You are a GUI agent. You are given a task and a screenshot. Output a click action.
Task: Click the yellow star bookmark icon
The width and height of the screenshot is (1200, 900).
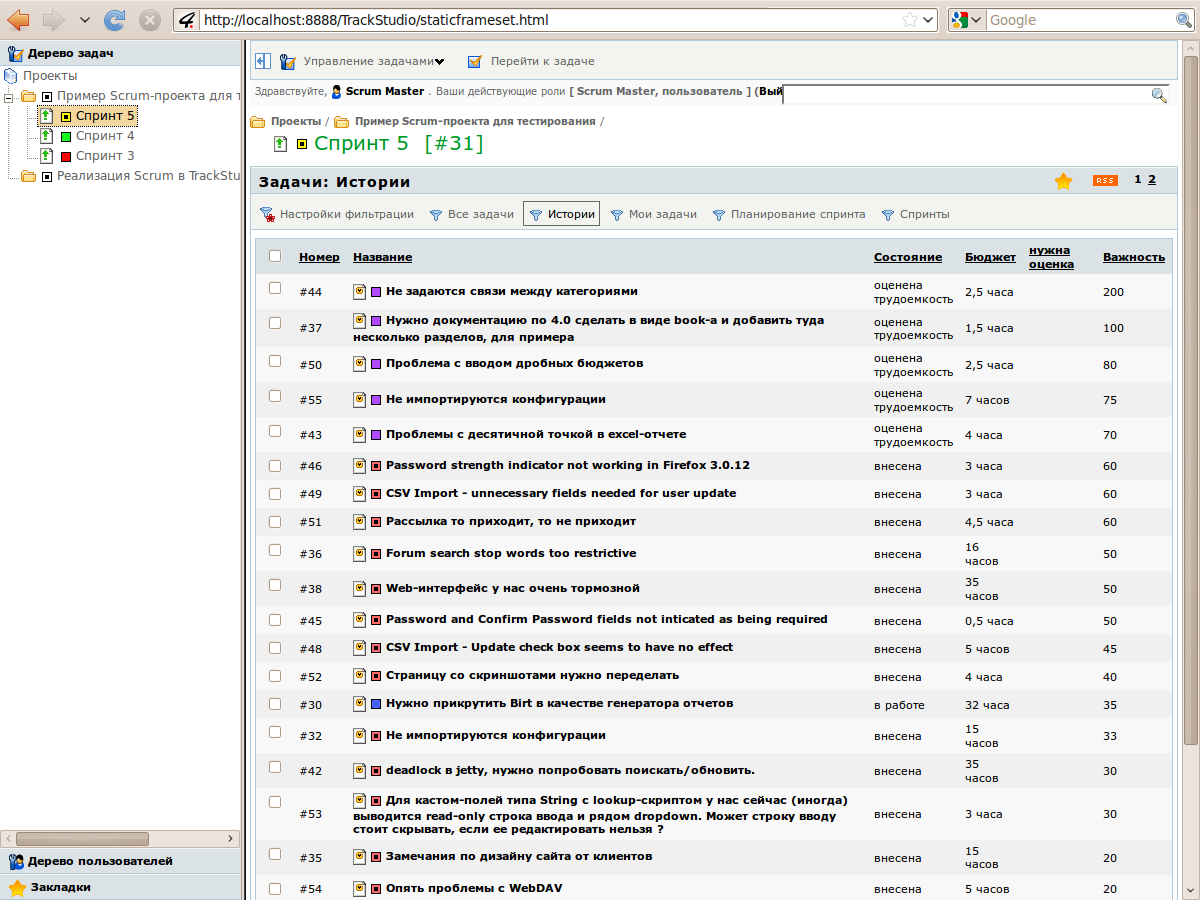(1063, 181)
